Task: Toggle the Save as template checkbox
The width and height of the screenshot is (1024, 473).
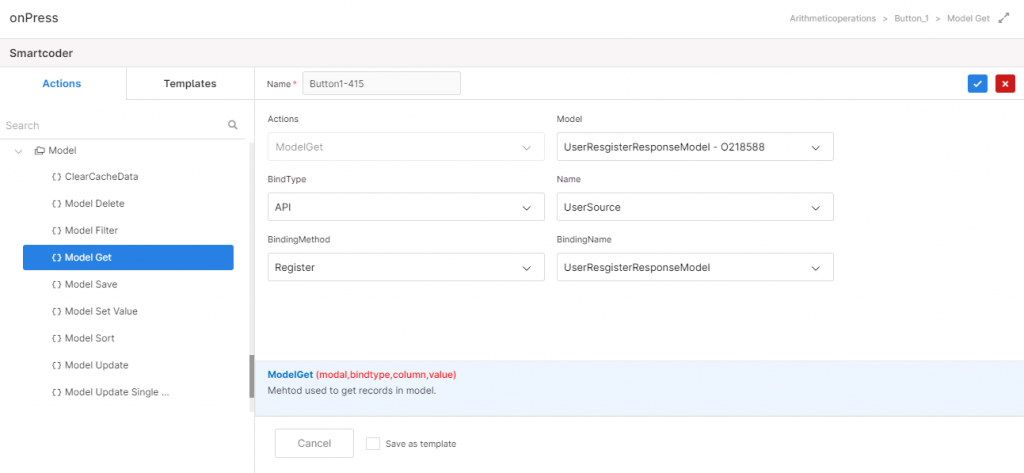Action: (373, 444)
